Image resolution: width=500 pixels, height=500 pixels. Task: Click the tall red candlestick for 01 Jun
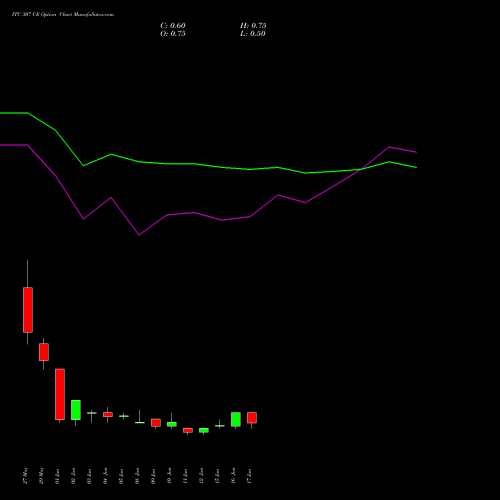click(x=60, y=394)
